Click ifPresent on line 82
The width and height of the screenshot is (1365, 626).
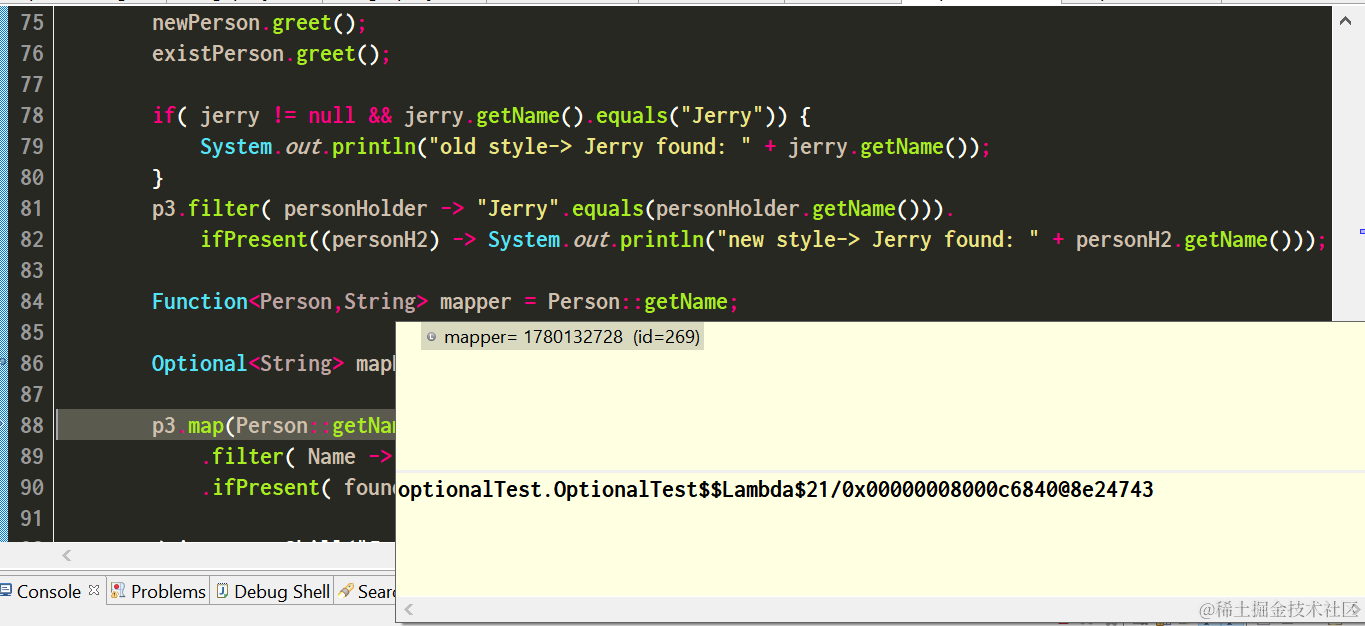(x=254, y=239)
